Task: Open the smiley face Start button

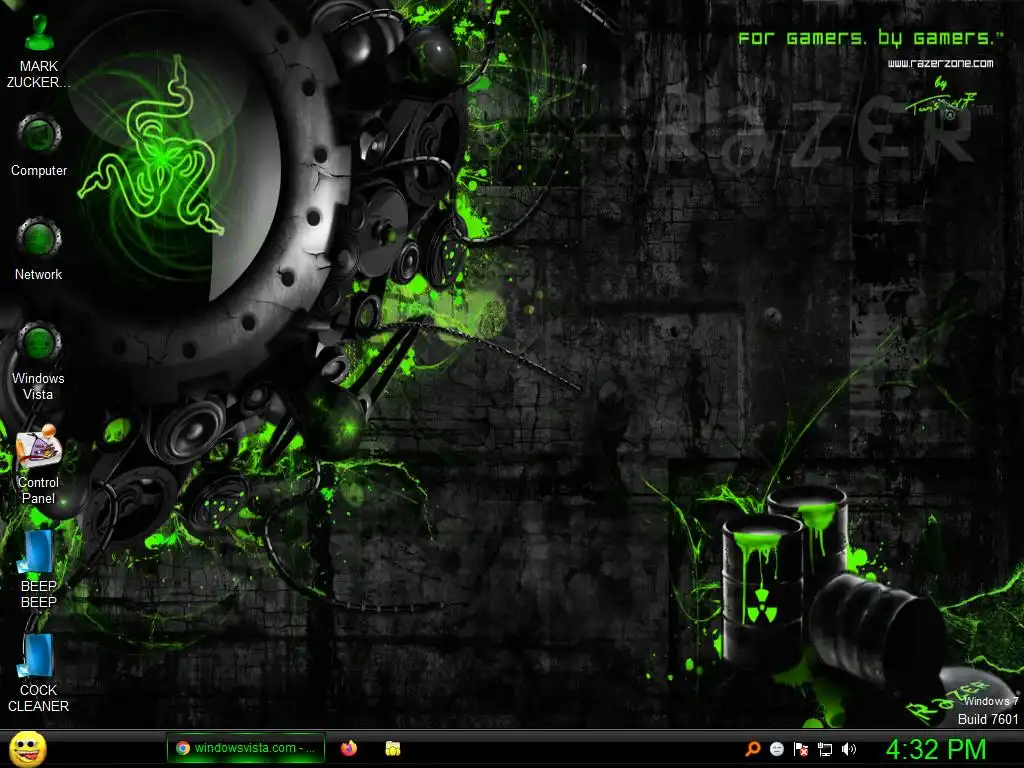Action: (28, 749)
